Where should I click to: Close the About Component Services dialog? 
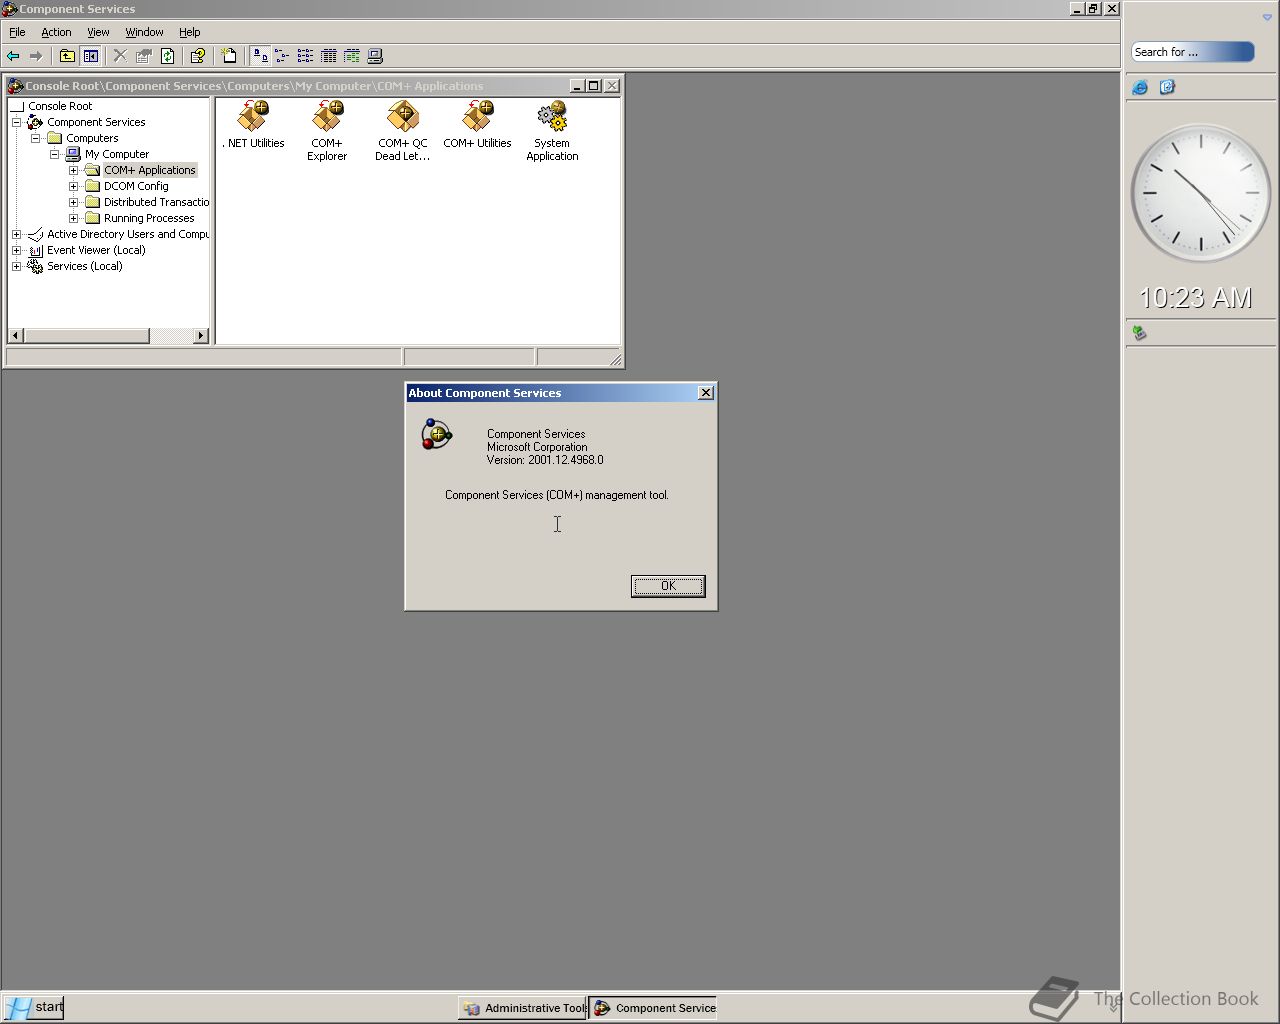pos(706,393)
